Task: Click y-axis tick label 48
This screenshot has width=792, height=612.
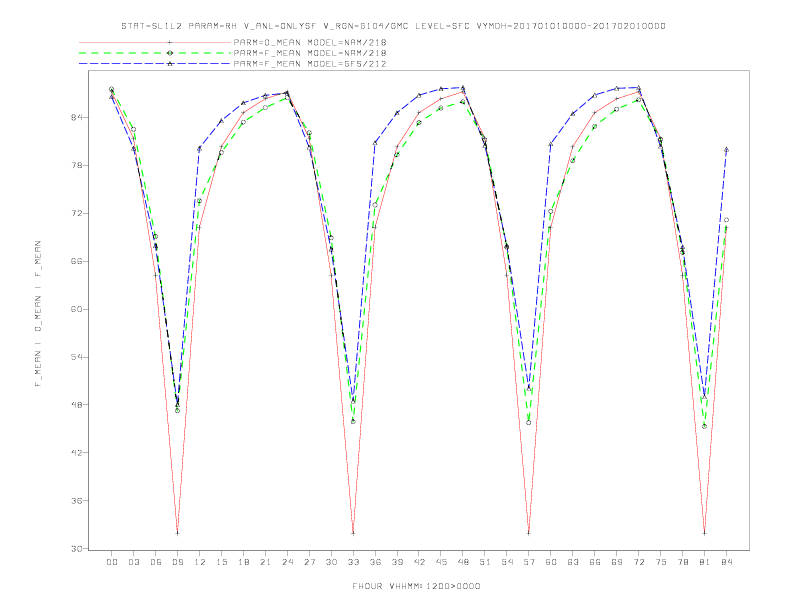Action: (79, 405)
